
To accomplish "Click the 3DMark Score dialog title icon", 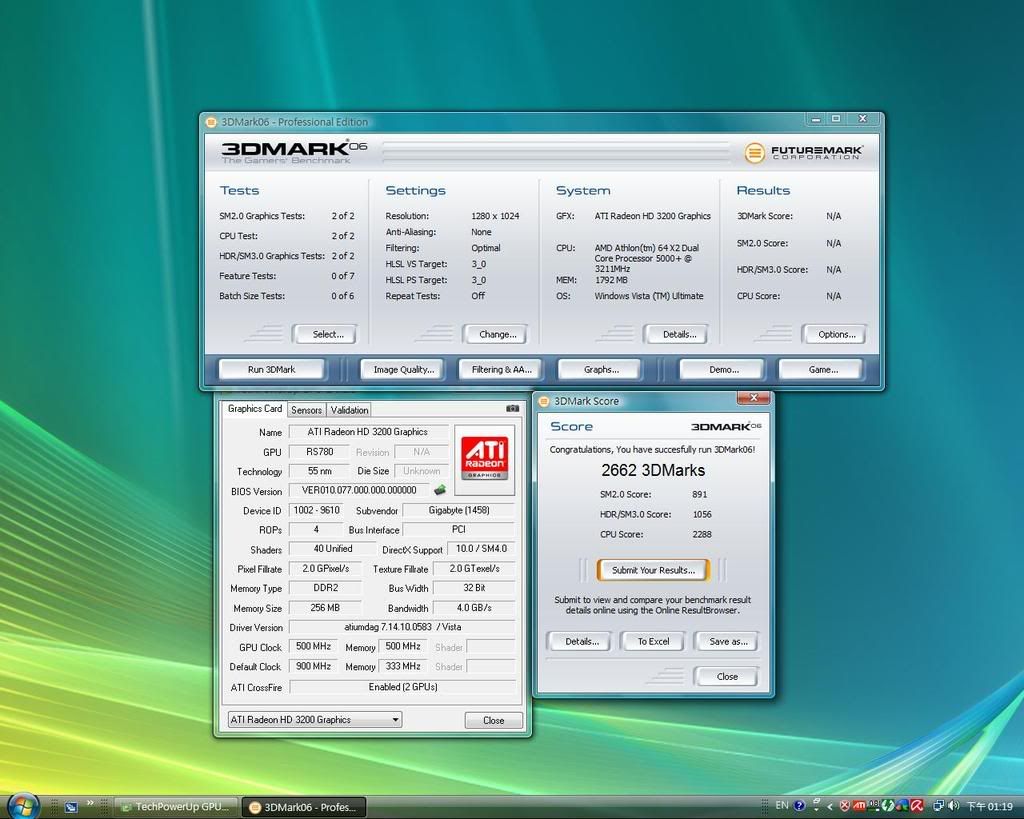I will point(544,401).
